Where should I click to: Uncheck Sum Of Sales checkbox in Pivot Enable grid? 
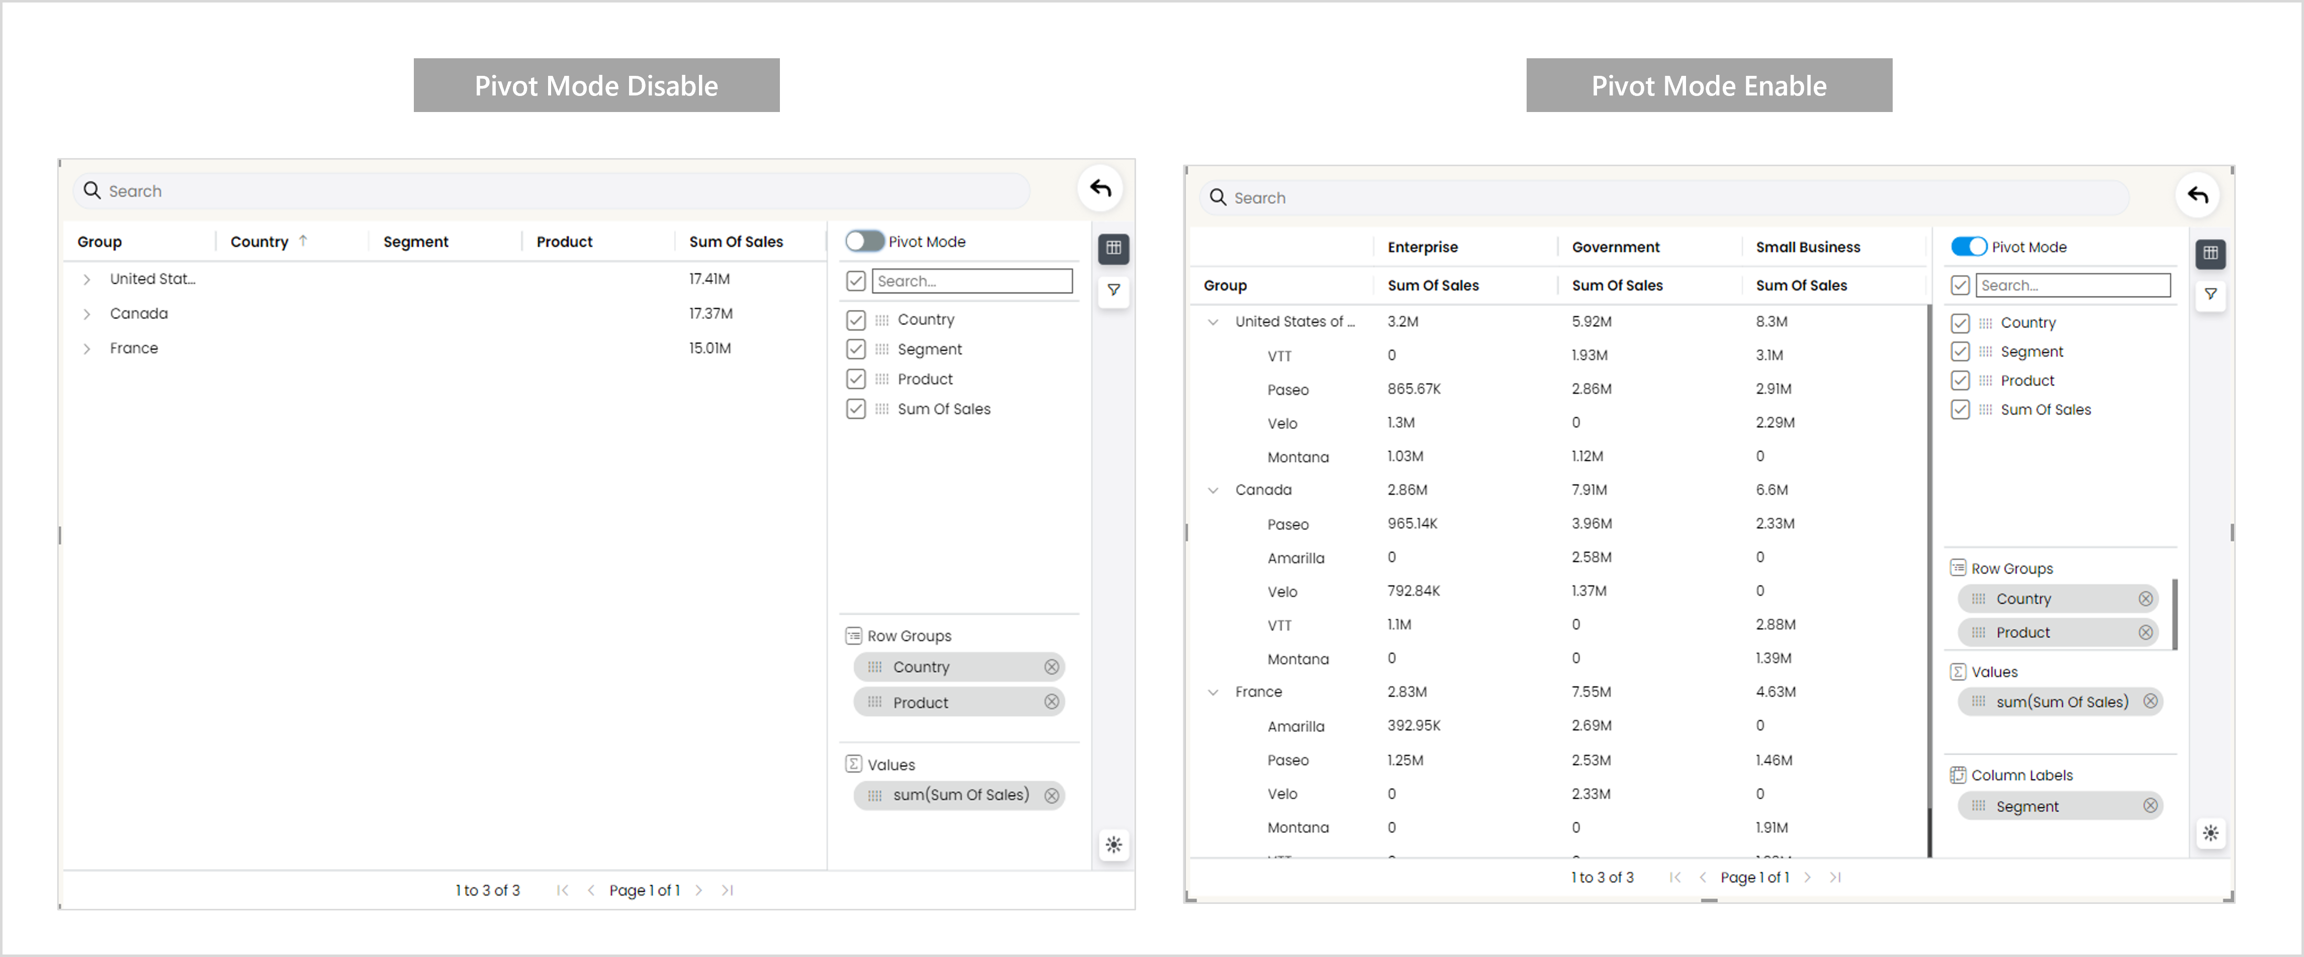point(1960,410)
